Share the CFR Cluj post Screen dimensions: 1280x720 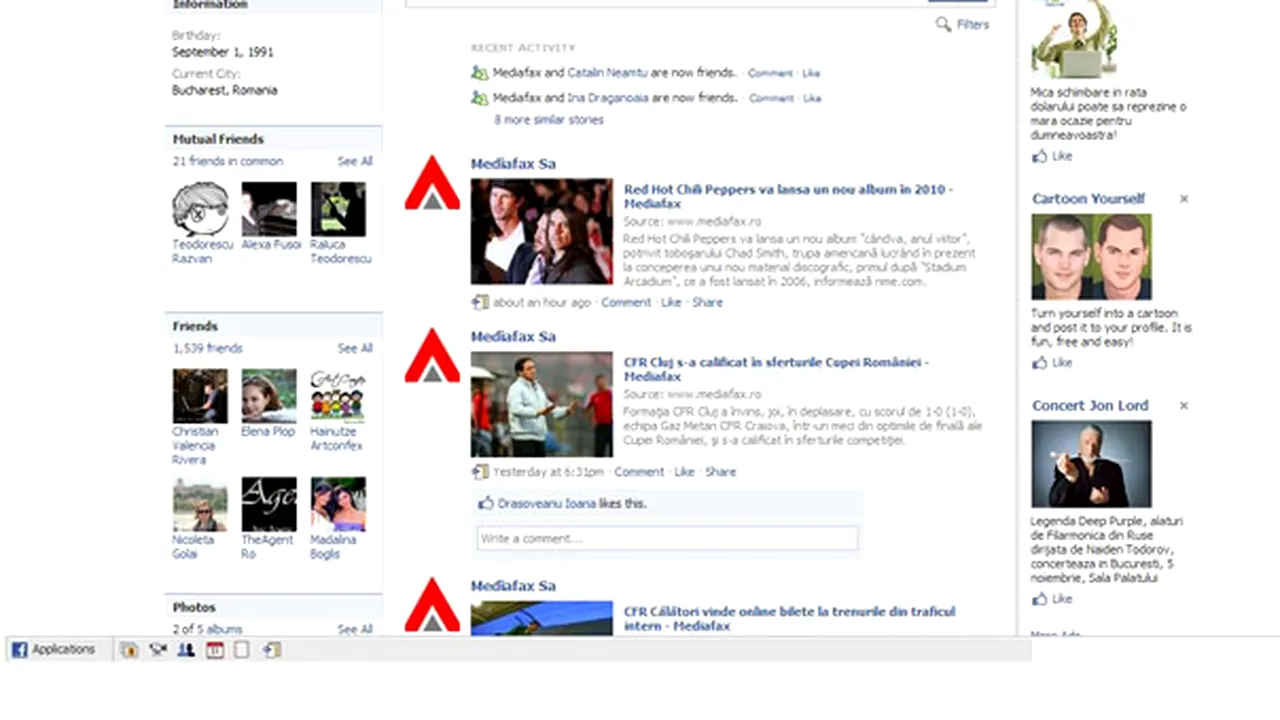point(720,472)
